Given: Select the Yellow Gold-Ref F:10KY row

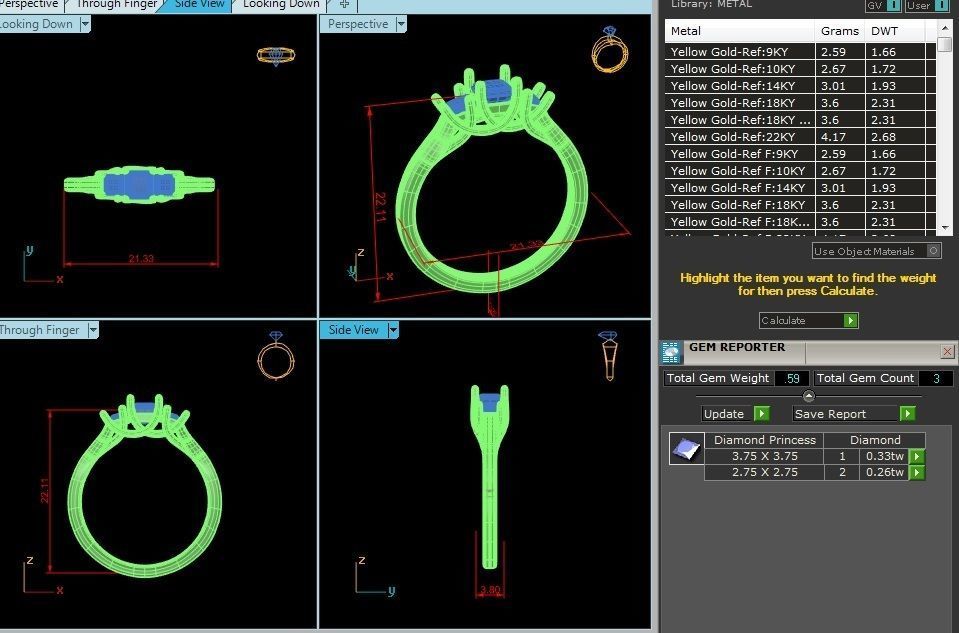Looking at the screenshot, I should tap(800, 171).
